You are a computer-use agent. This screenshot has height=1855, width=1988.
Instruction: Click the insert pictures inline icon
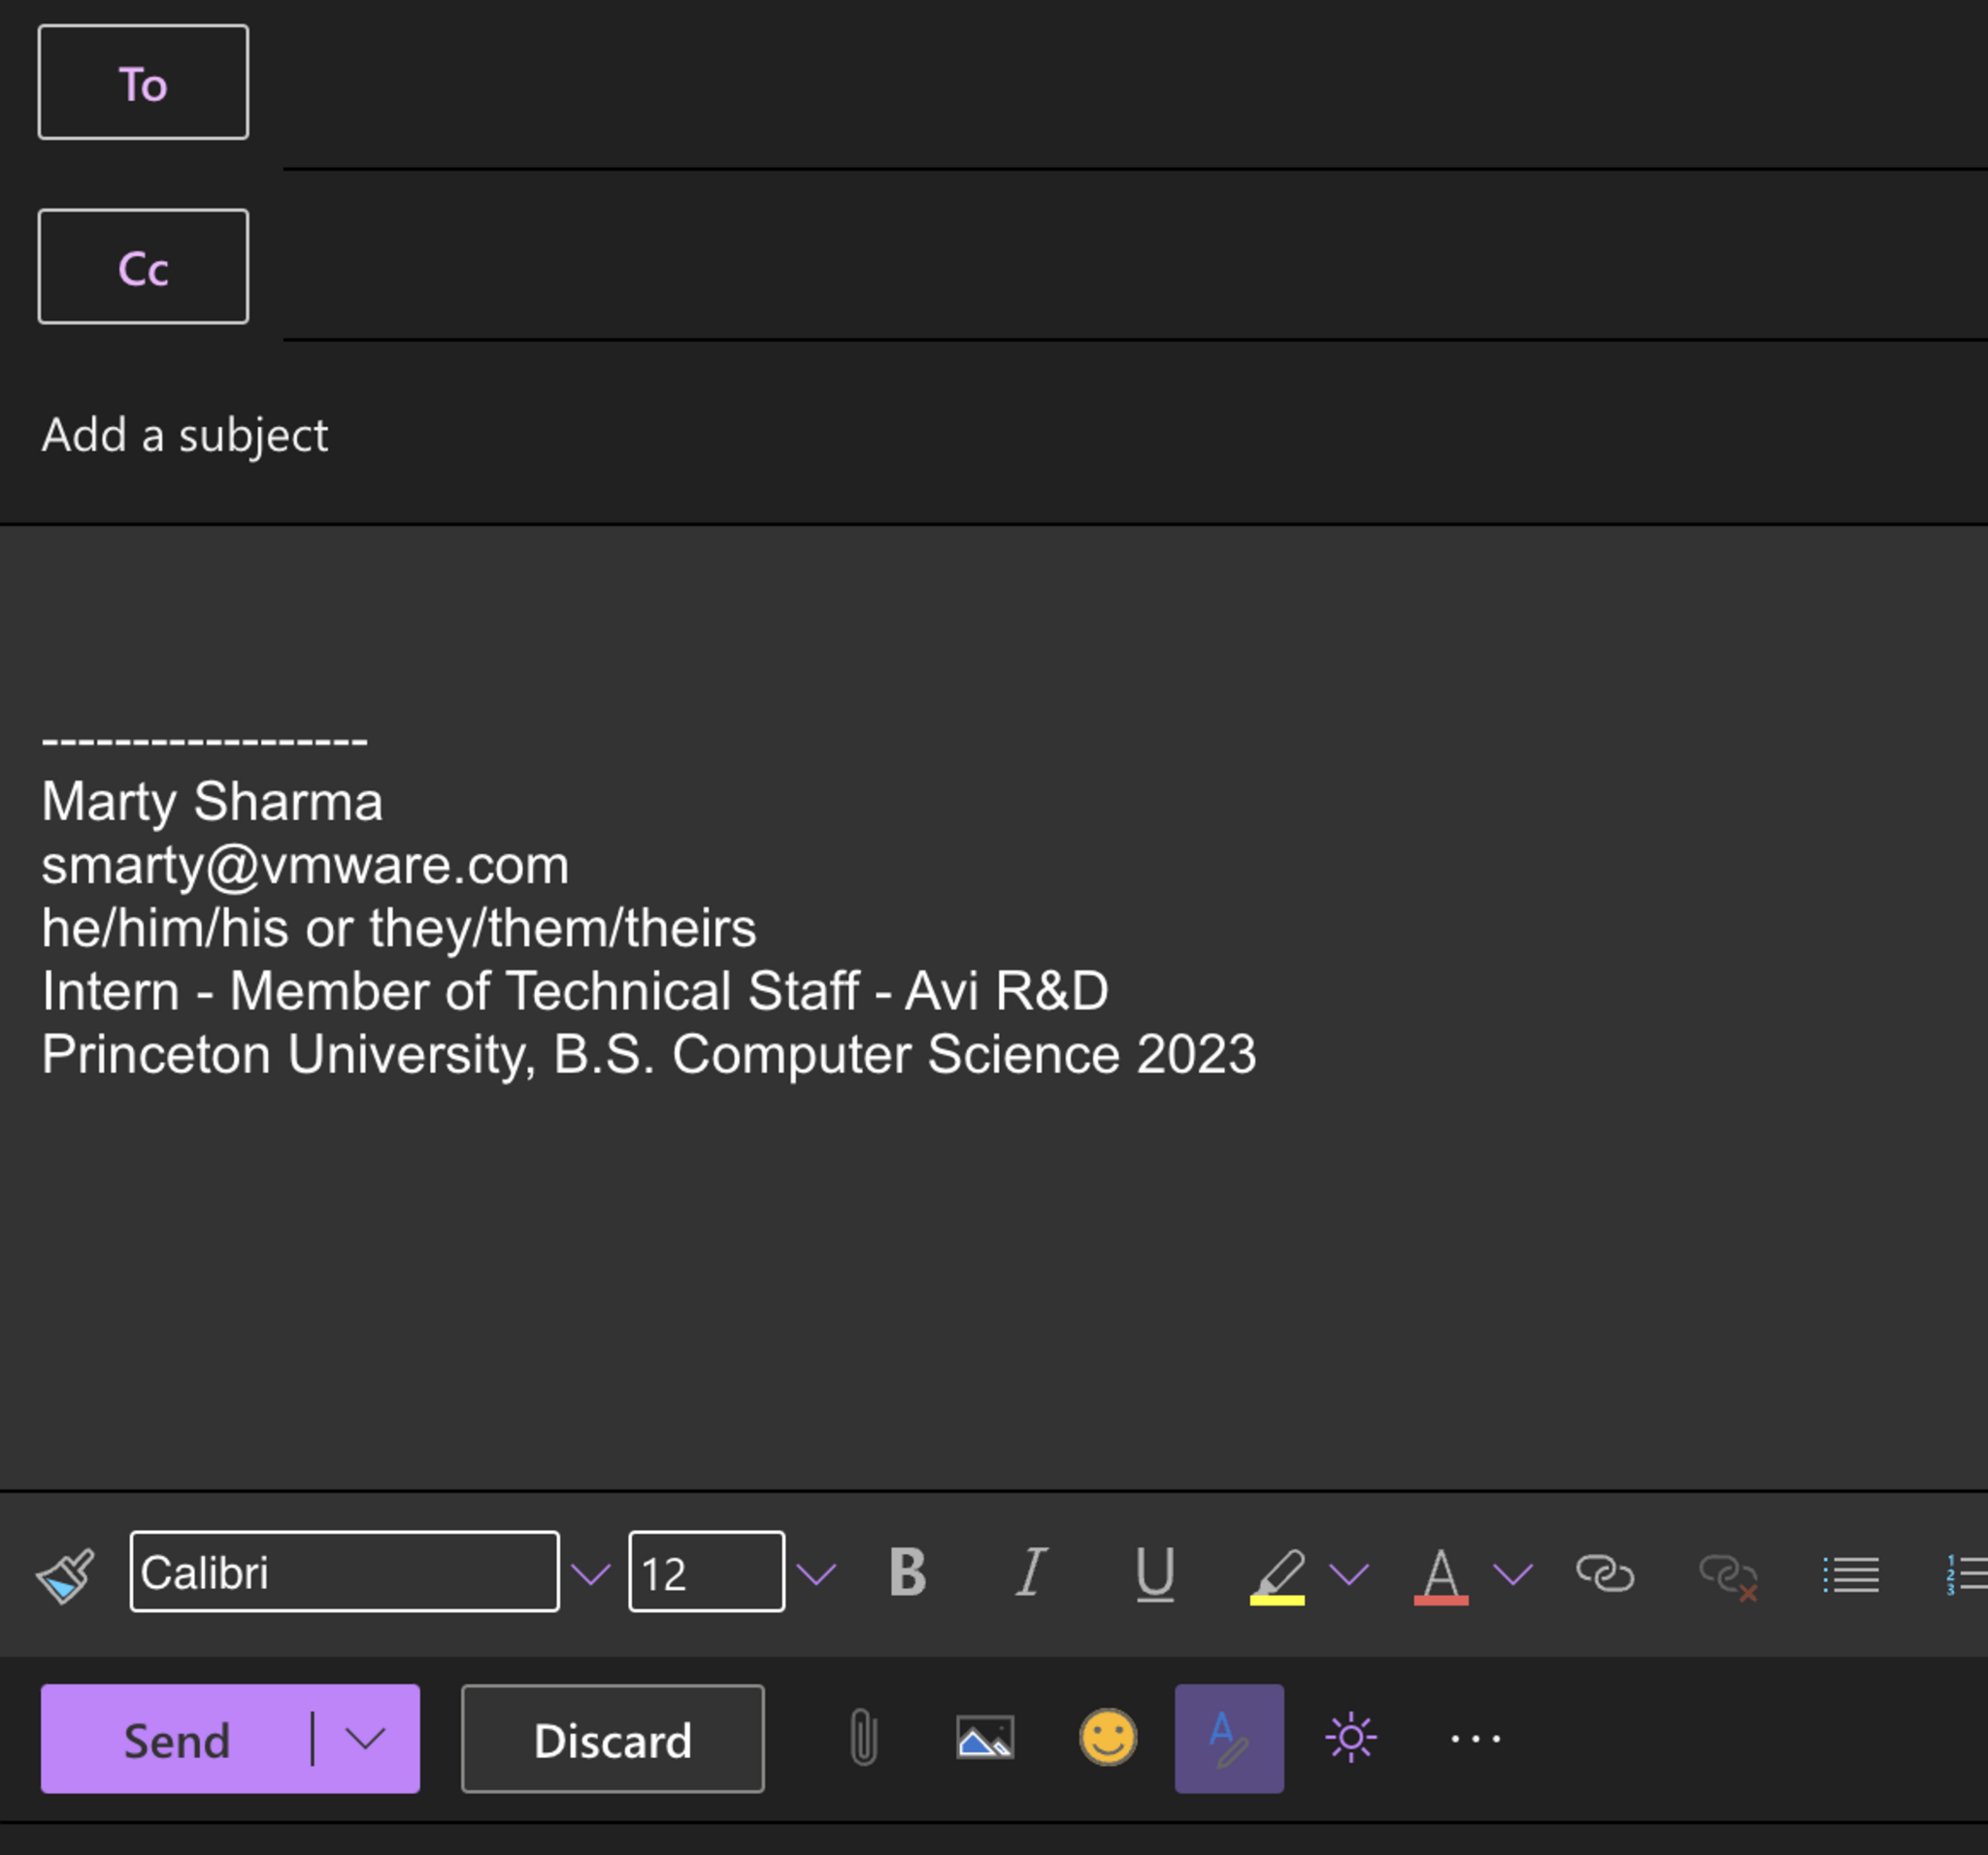pyautogui.click(x=985, y=1739)
